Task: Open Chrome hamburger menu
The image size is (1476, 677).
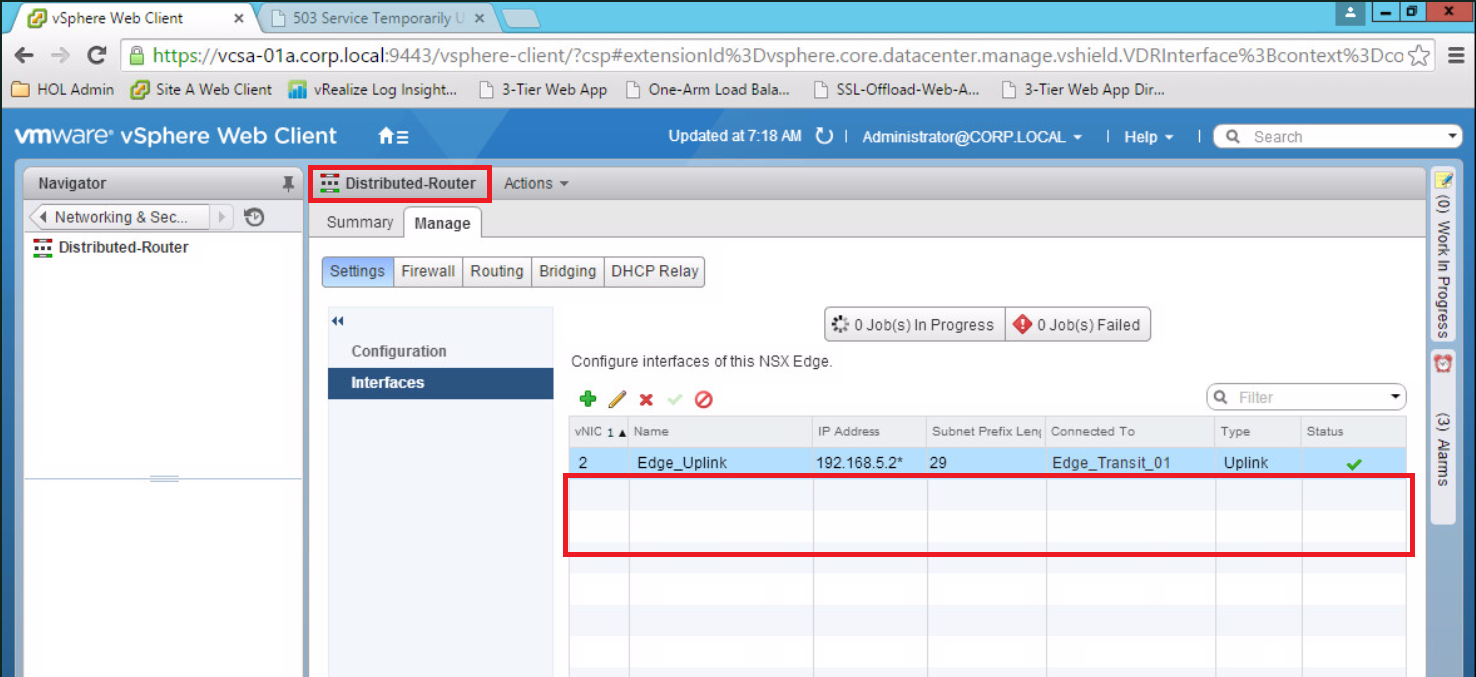Action: (1455, 56)
